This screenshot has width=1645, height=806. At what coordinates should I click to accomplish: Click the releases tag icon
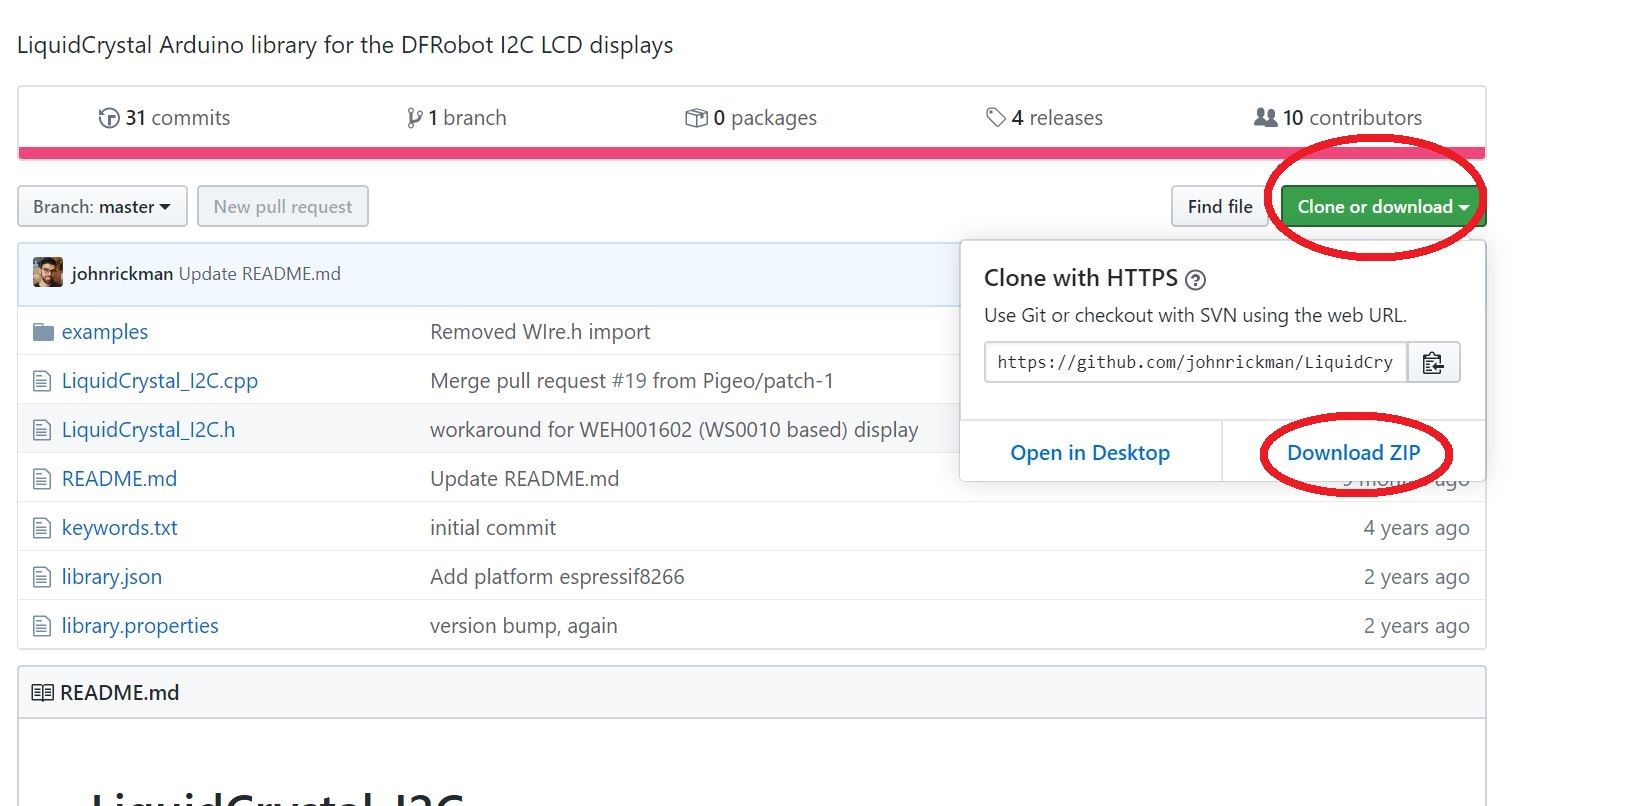(x=996, y=118)
